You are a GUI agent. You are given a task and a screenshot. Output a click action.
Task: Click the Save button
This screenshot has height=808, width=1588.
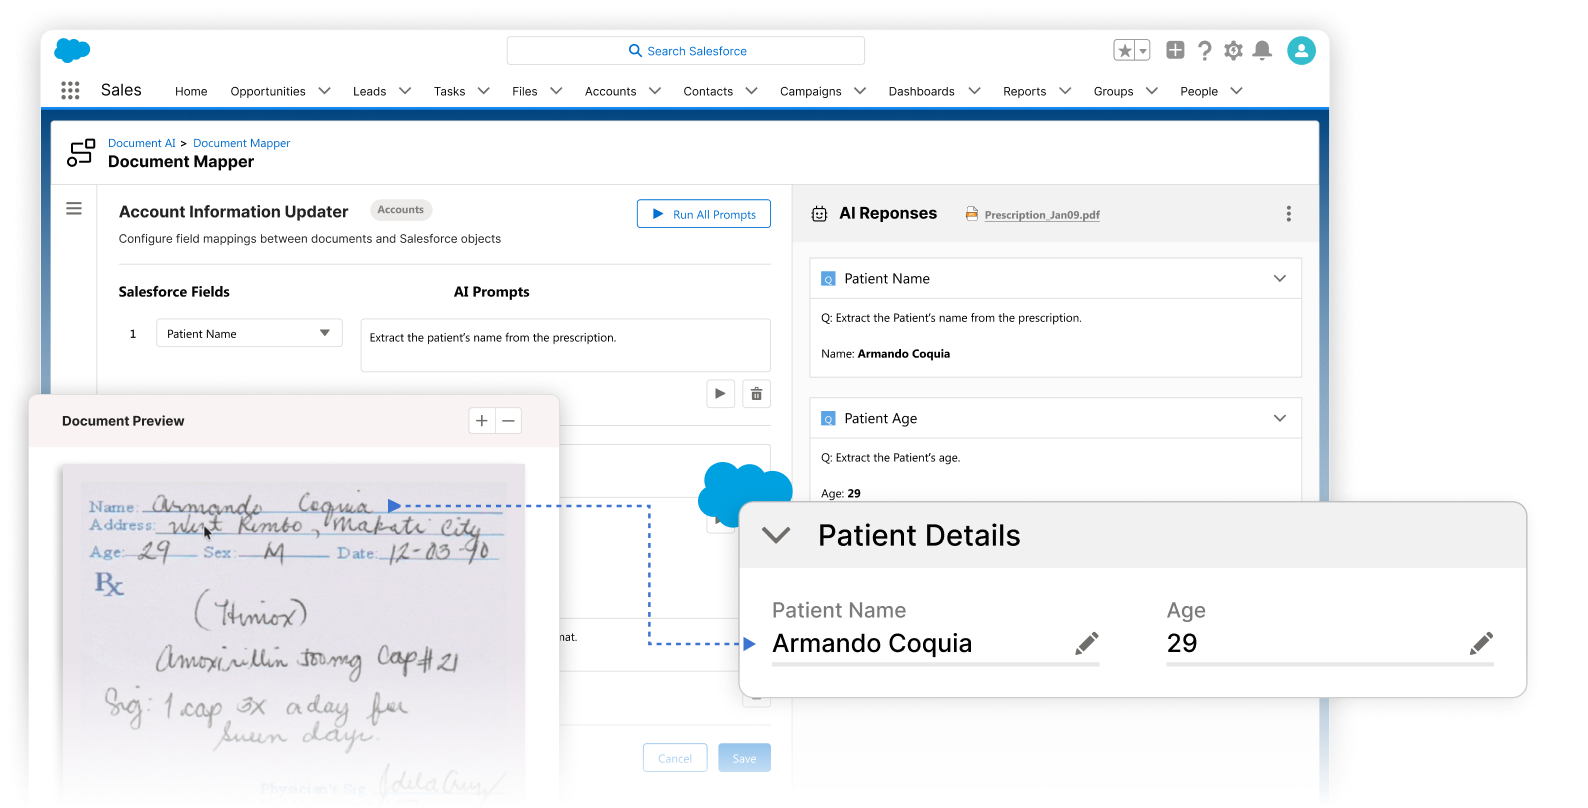pos(744,758)
